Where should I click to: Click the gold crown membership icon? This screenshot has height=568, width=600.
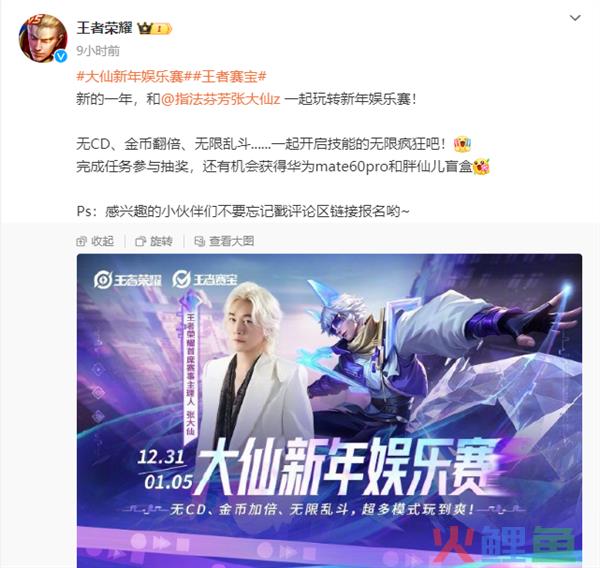point(145,28)
